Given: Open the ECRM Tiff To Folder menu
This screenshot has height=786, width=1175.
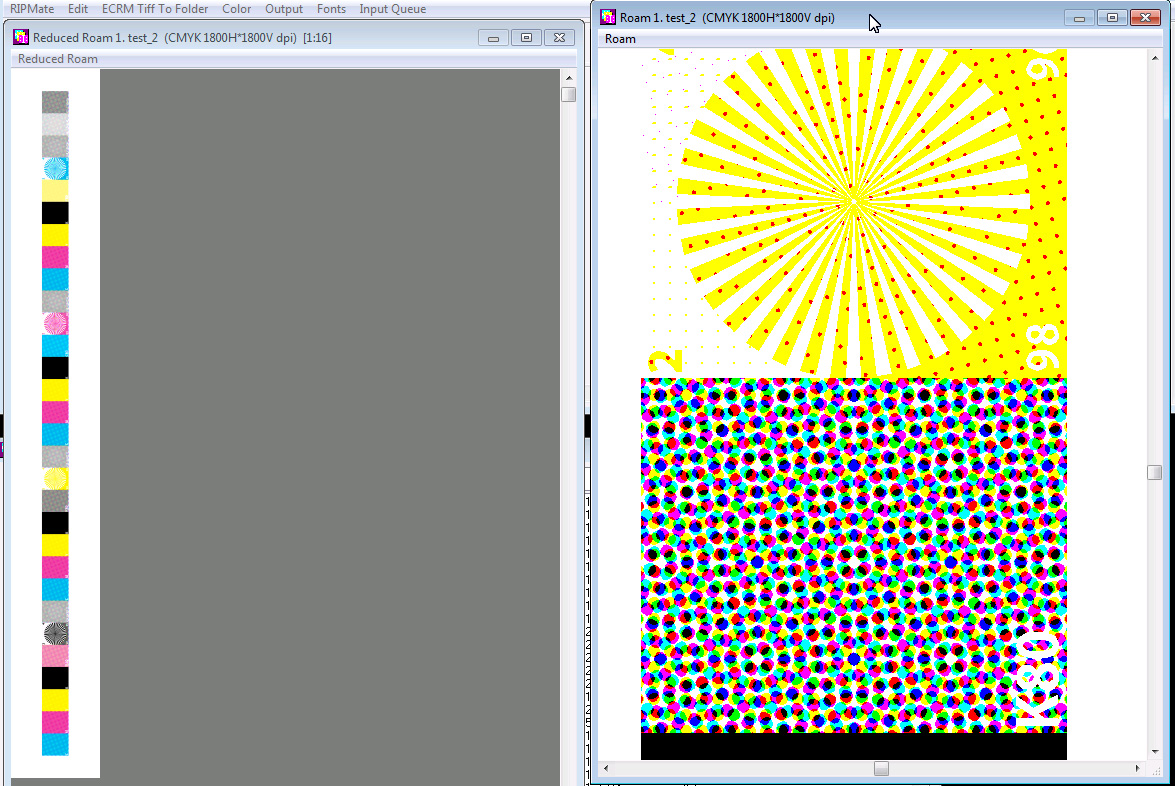Looking at the screenshot, I should coord(154,9).
